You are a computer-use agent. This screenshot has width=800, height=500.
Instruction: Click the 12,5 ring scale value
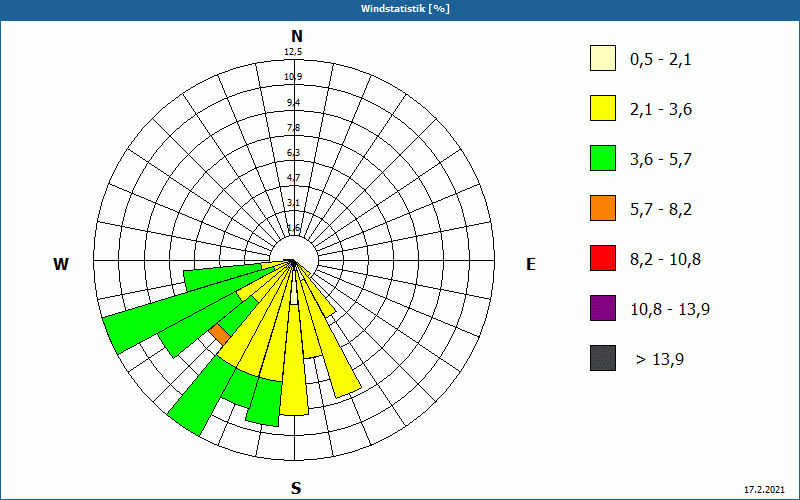point(294,52)
